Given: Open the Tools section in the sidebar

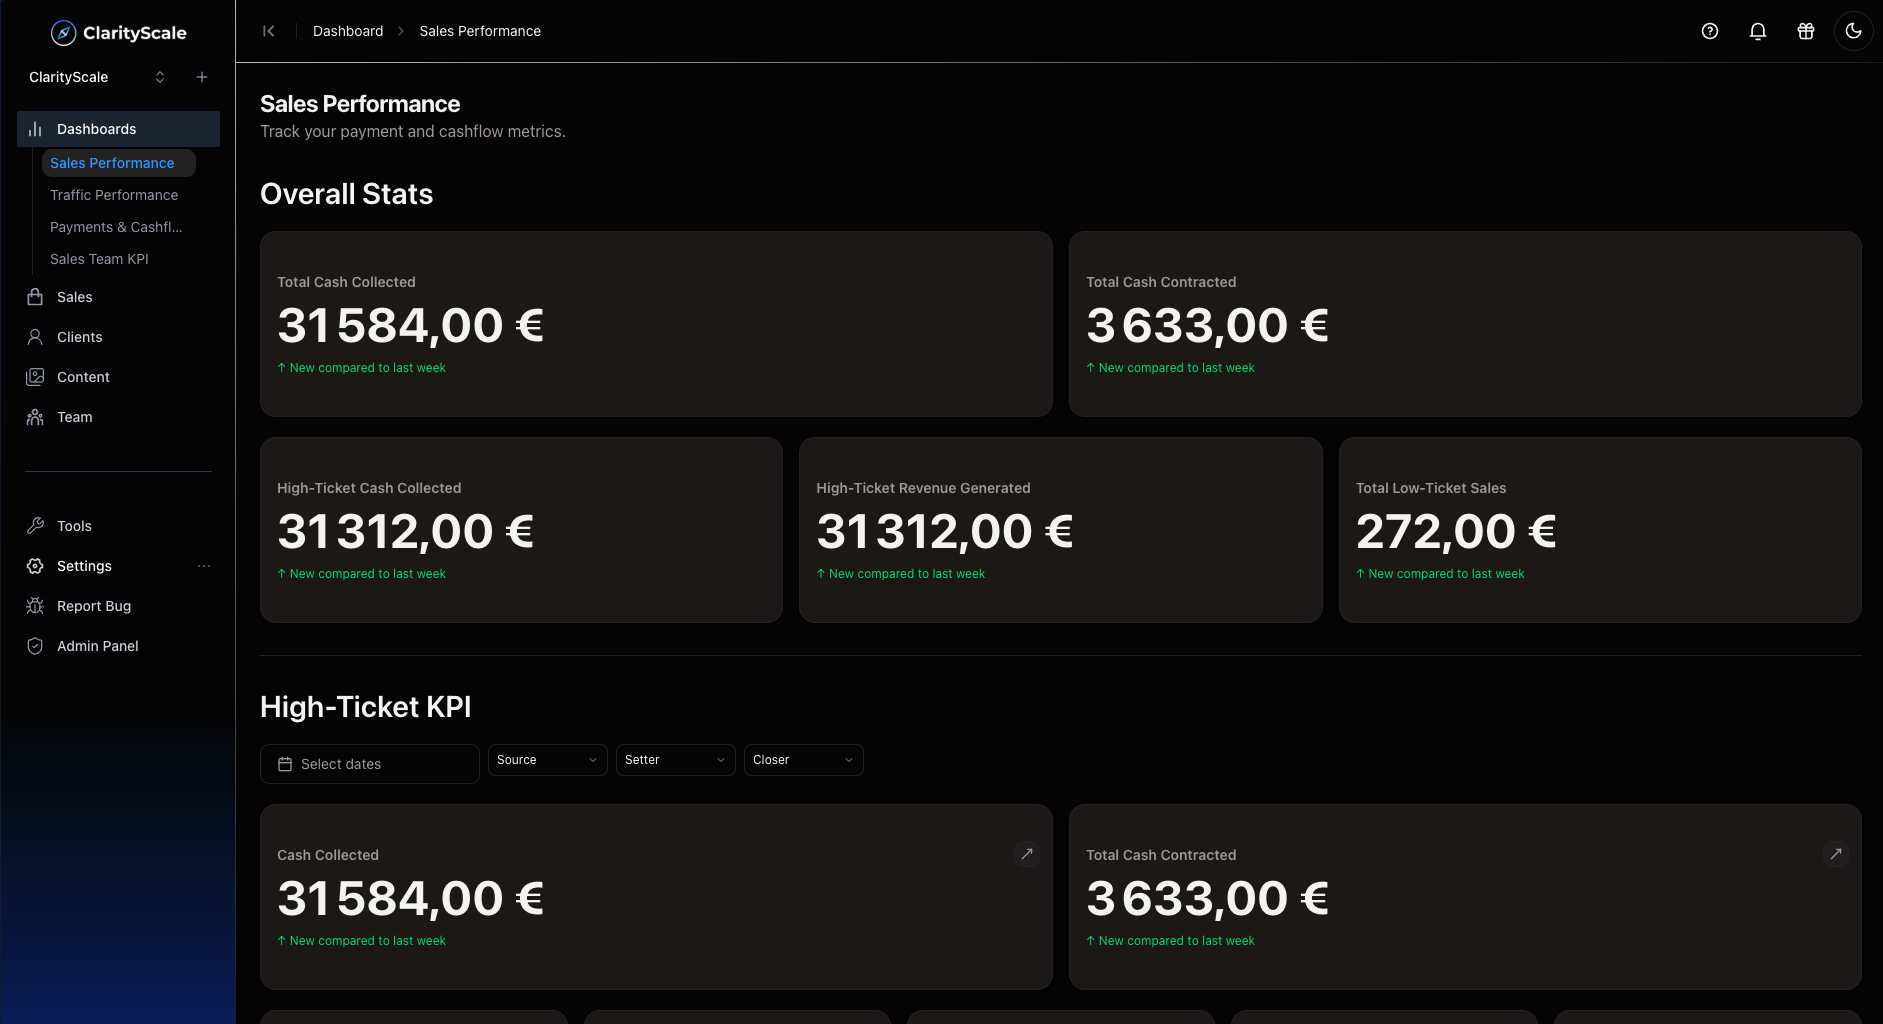Looking at the screenshot, I should click(x=73, y=525).
